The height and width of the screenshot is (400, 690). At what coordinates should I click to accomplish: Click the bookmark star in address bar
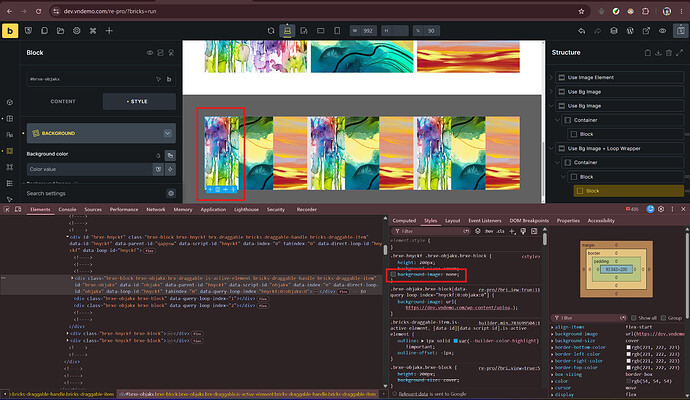pyautogui.click(x=581, y=11)
